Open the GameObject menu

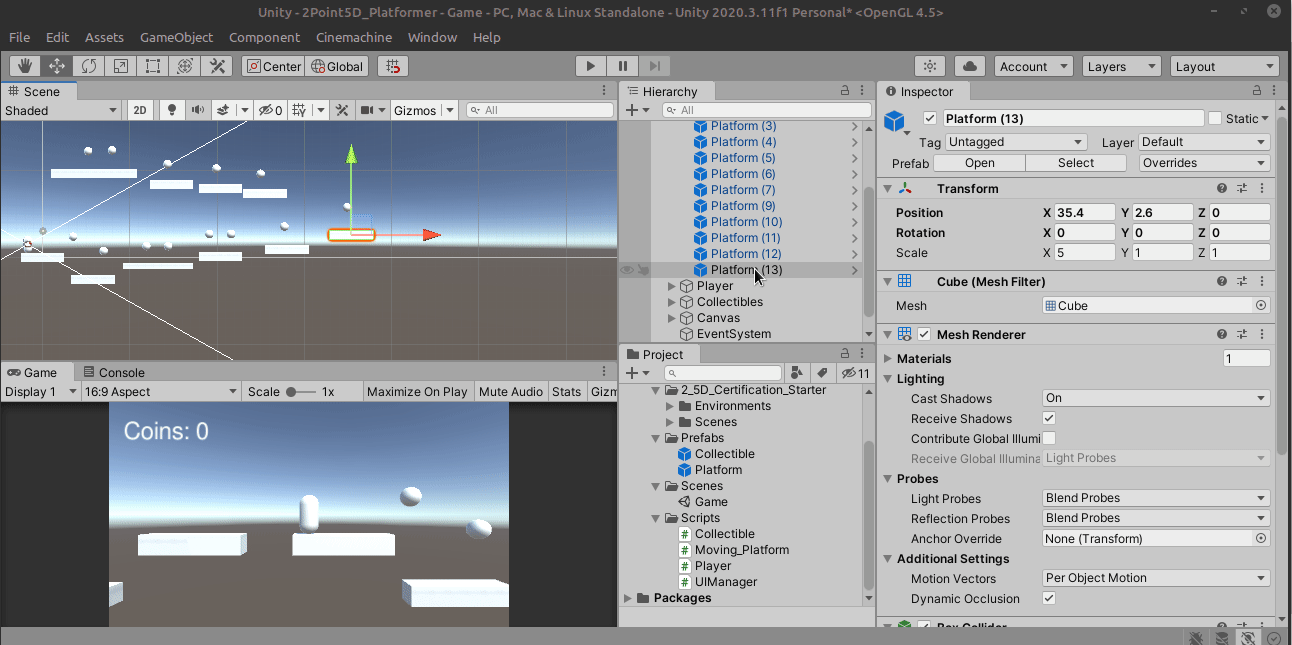[176, 37]
